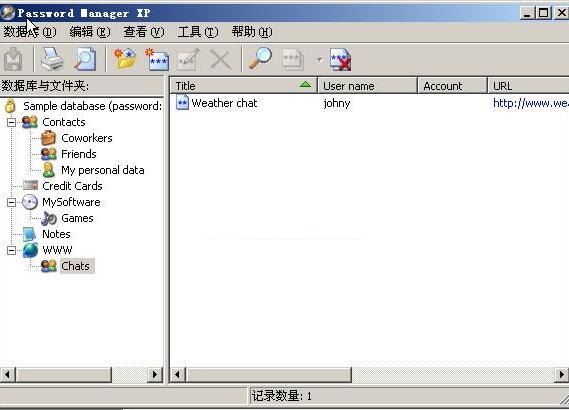Viewport: 569px width, 410px height.
Task: Open the 帮助 (H) menu
Action: click(x=252, y=32)
